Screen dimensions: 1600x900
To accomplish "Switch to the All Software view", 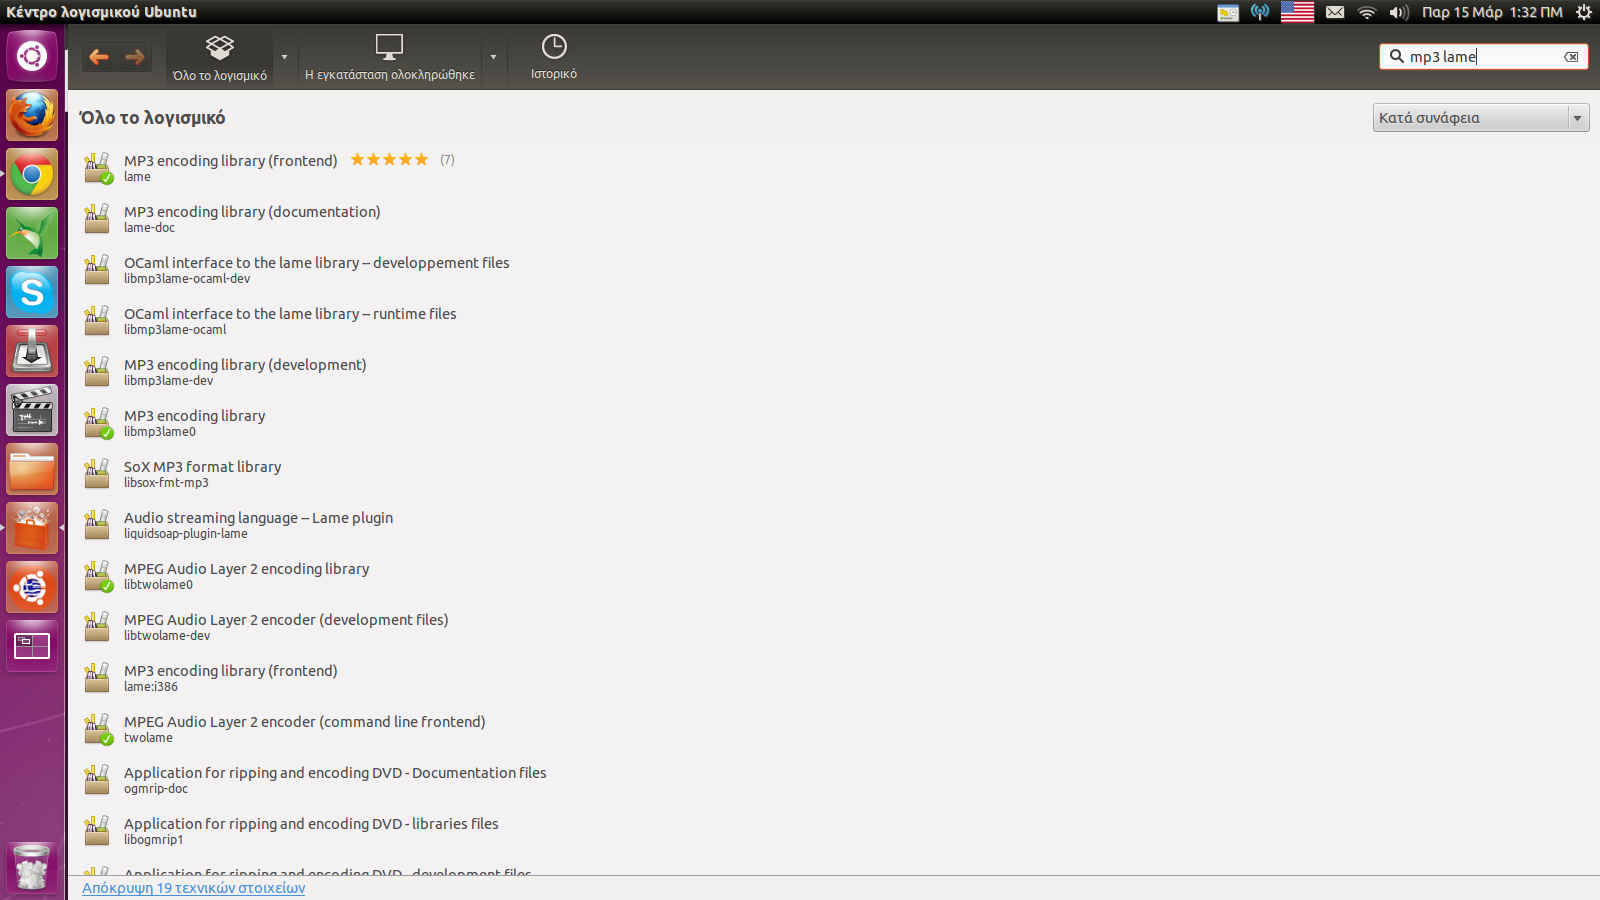I will 219,57.
